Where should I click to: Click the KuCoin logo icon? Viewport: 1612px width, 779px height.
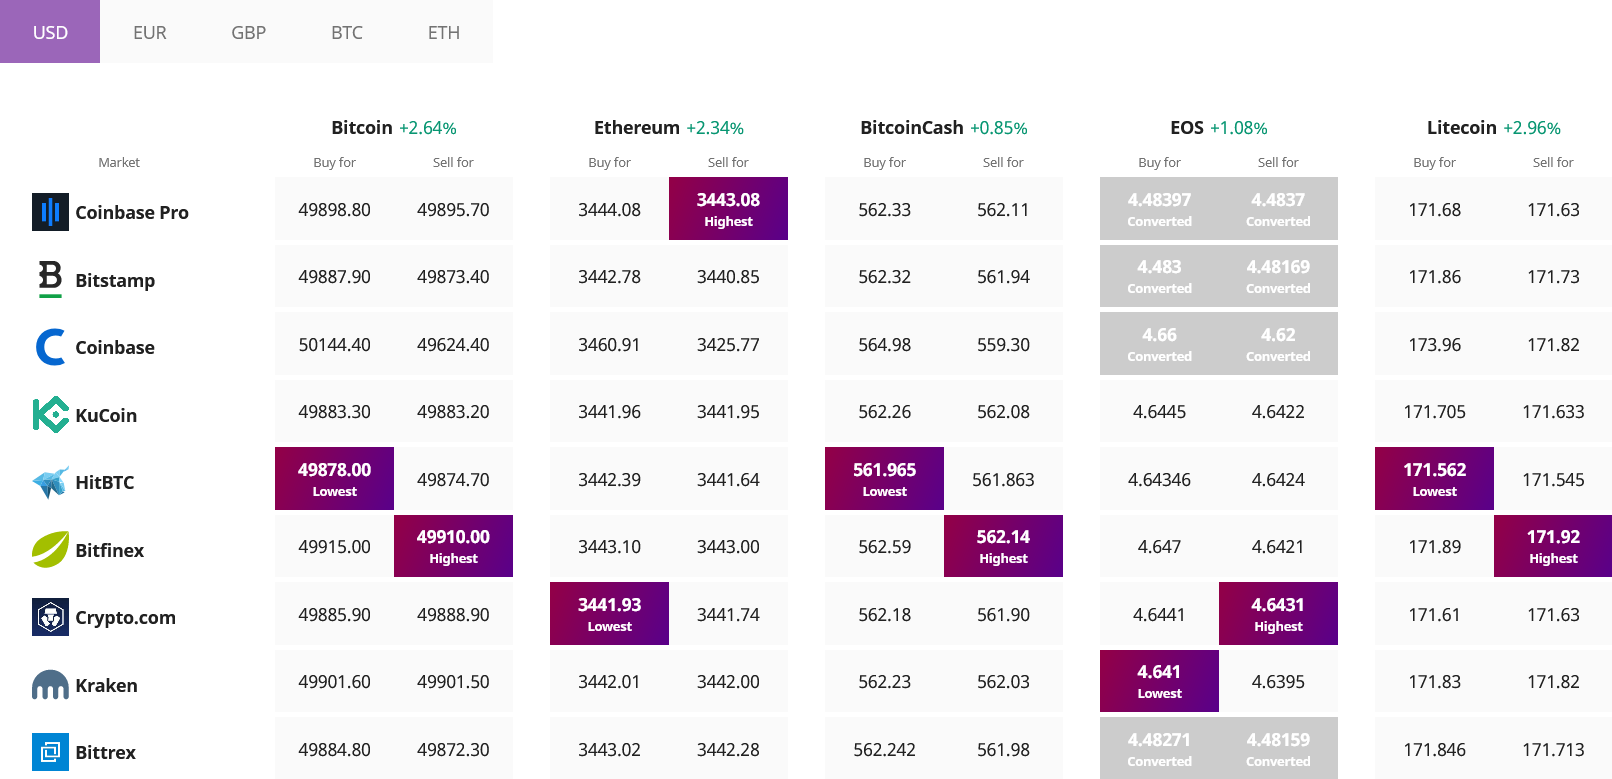point(50,414)
